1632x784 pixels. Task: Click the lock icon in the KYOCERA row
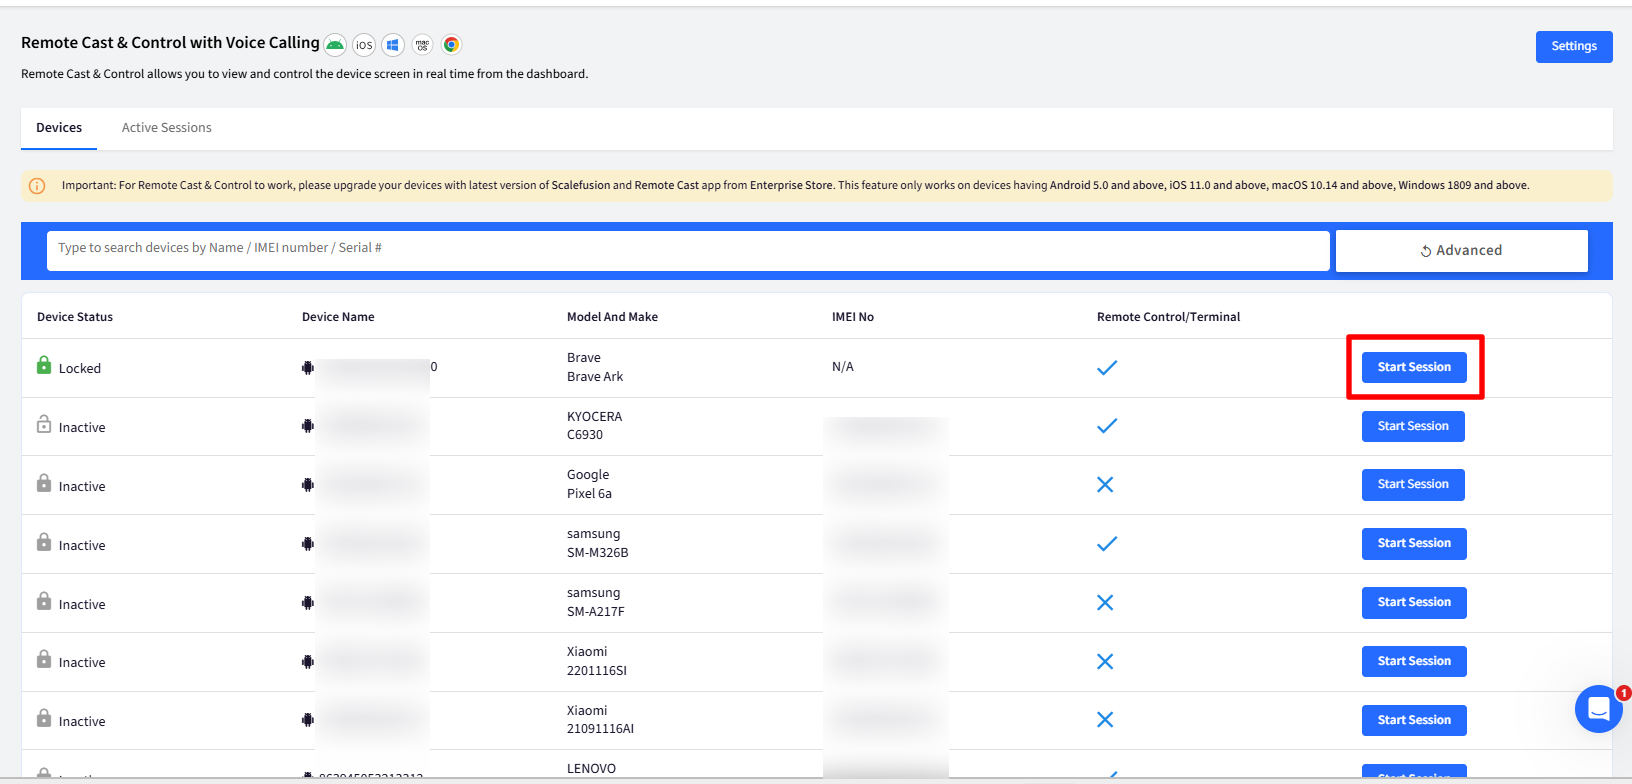pyautogui.click(x=44, y=424)
